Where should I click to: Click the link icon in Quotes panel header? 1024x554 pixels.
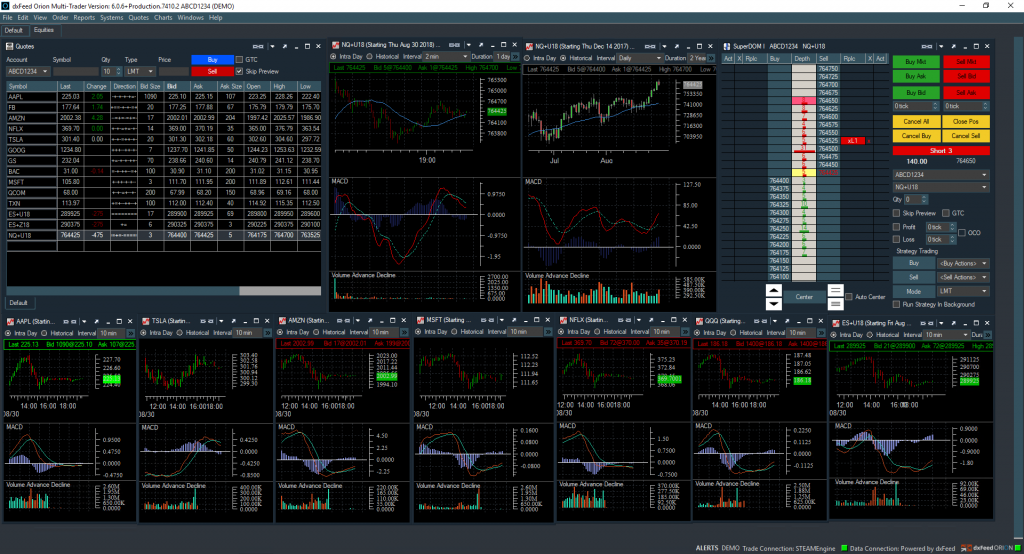coord(258,46)
